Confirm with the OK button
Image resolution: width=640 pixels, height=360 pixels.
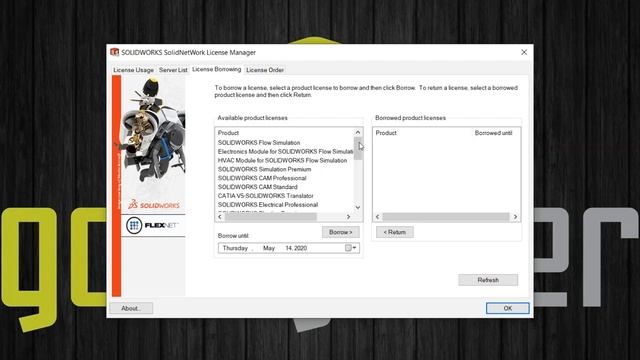click(x=508, y=308)
